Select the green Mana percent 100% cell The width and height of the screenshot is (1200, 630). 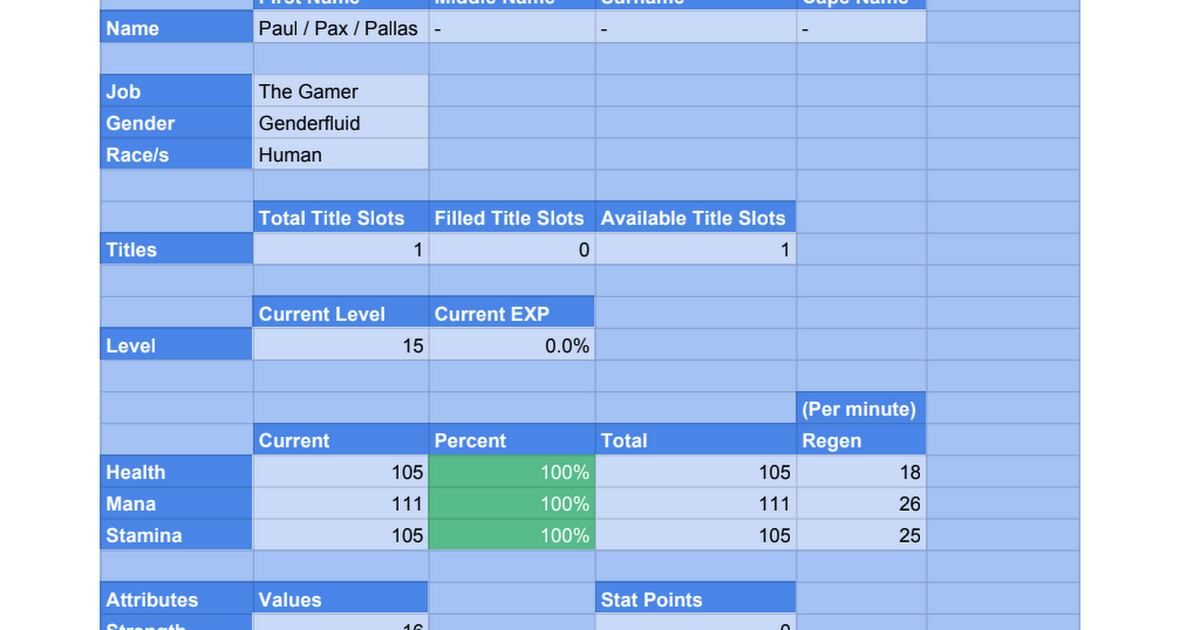[512, 504]
